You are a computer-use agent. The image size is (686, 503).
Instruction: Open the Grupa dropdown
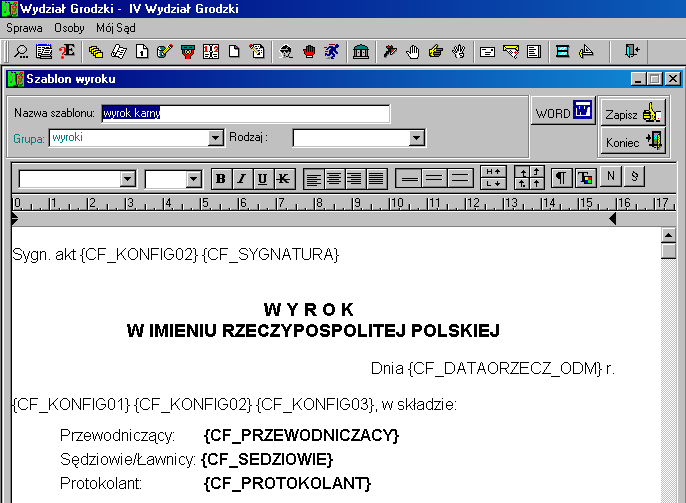click(x=215, y=138)
